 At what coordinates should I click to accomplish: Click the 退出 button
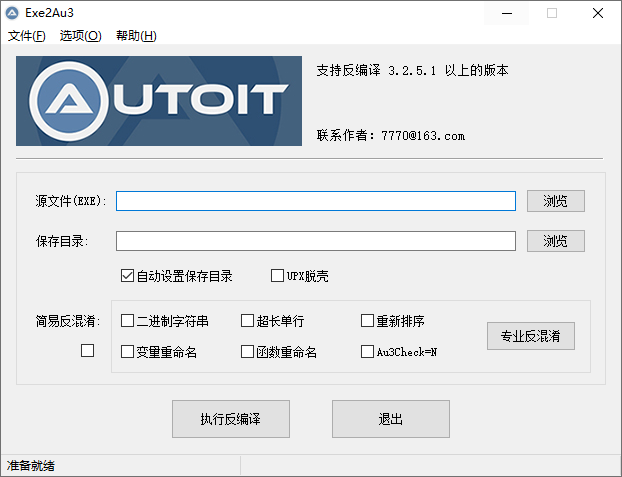point(391,419)
